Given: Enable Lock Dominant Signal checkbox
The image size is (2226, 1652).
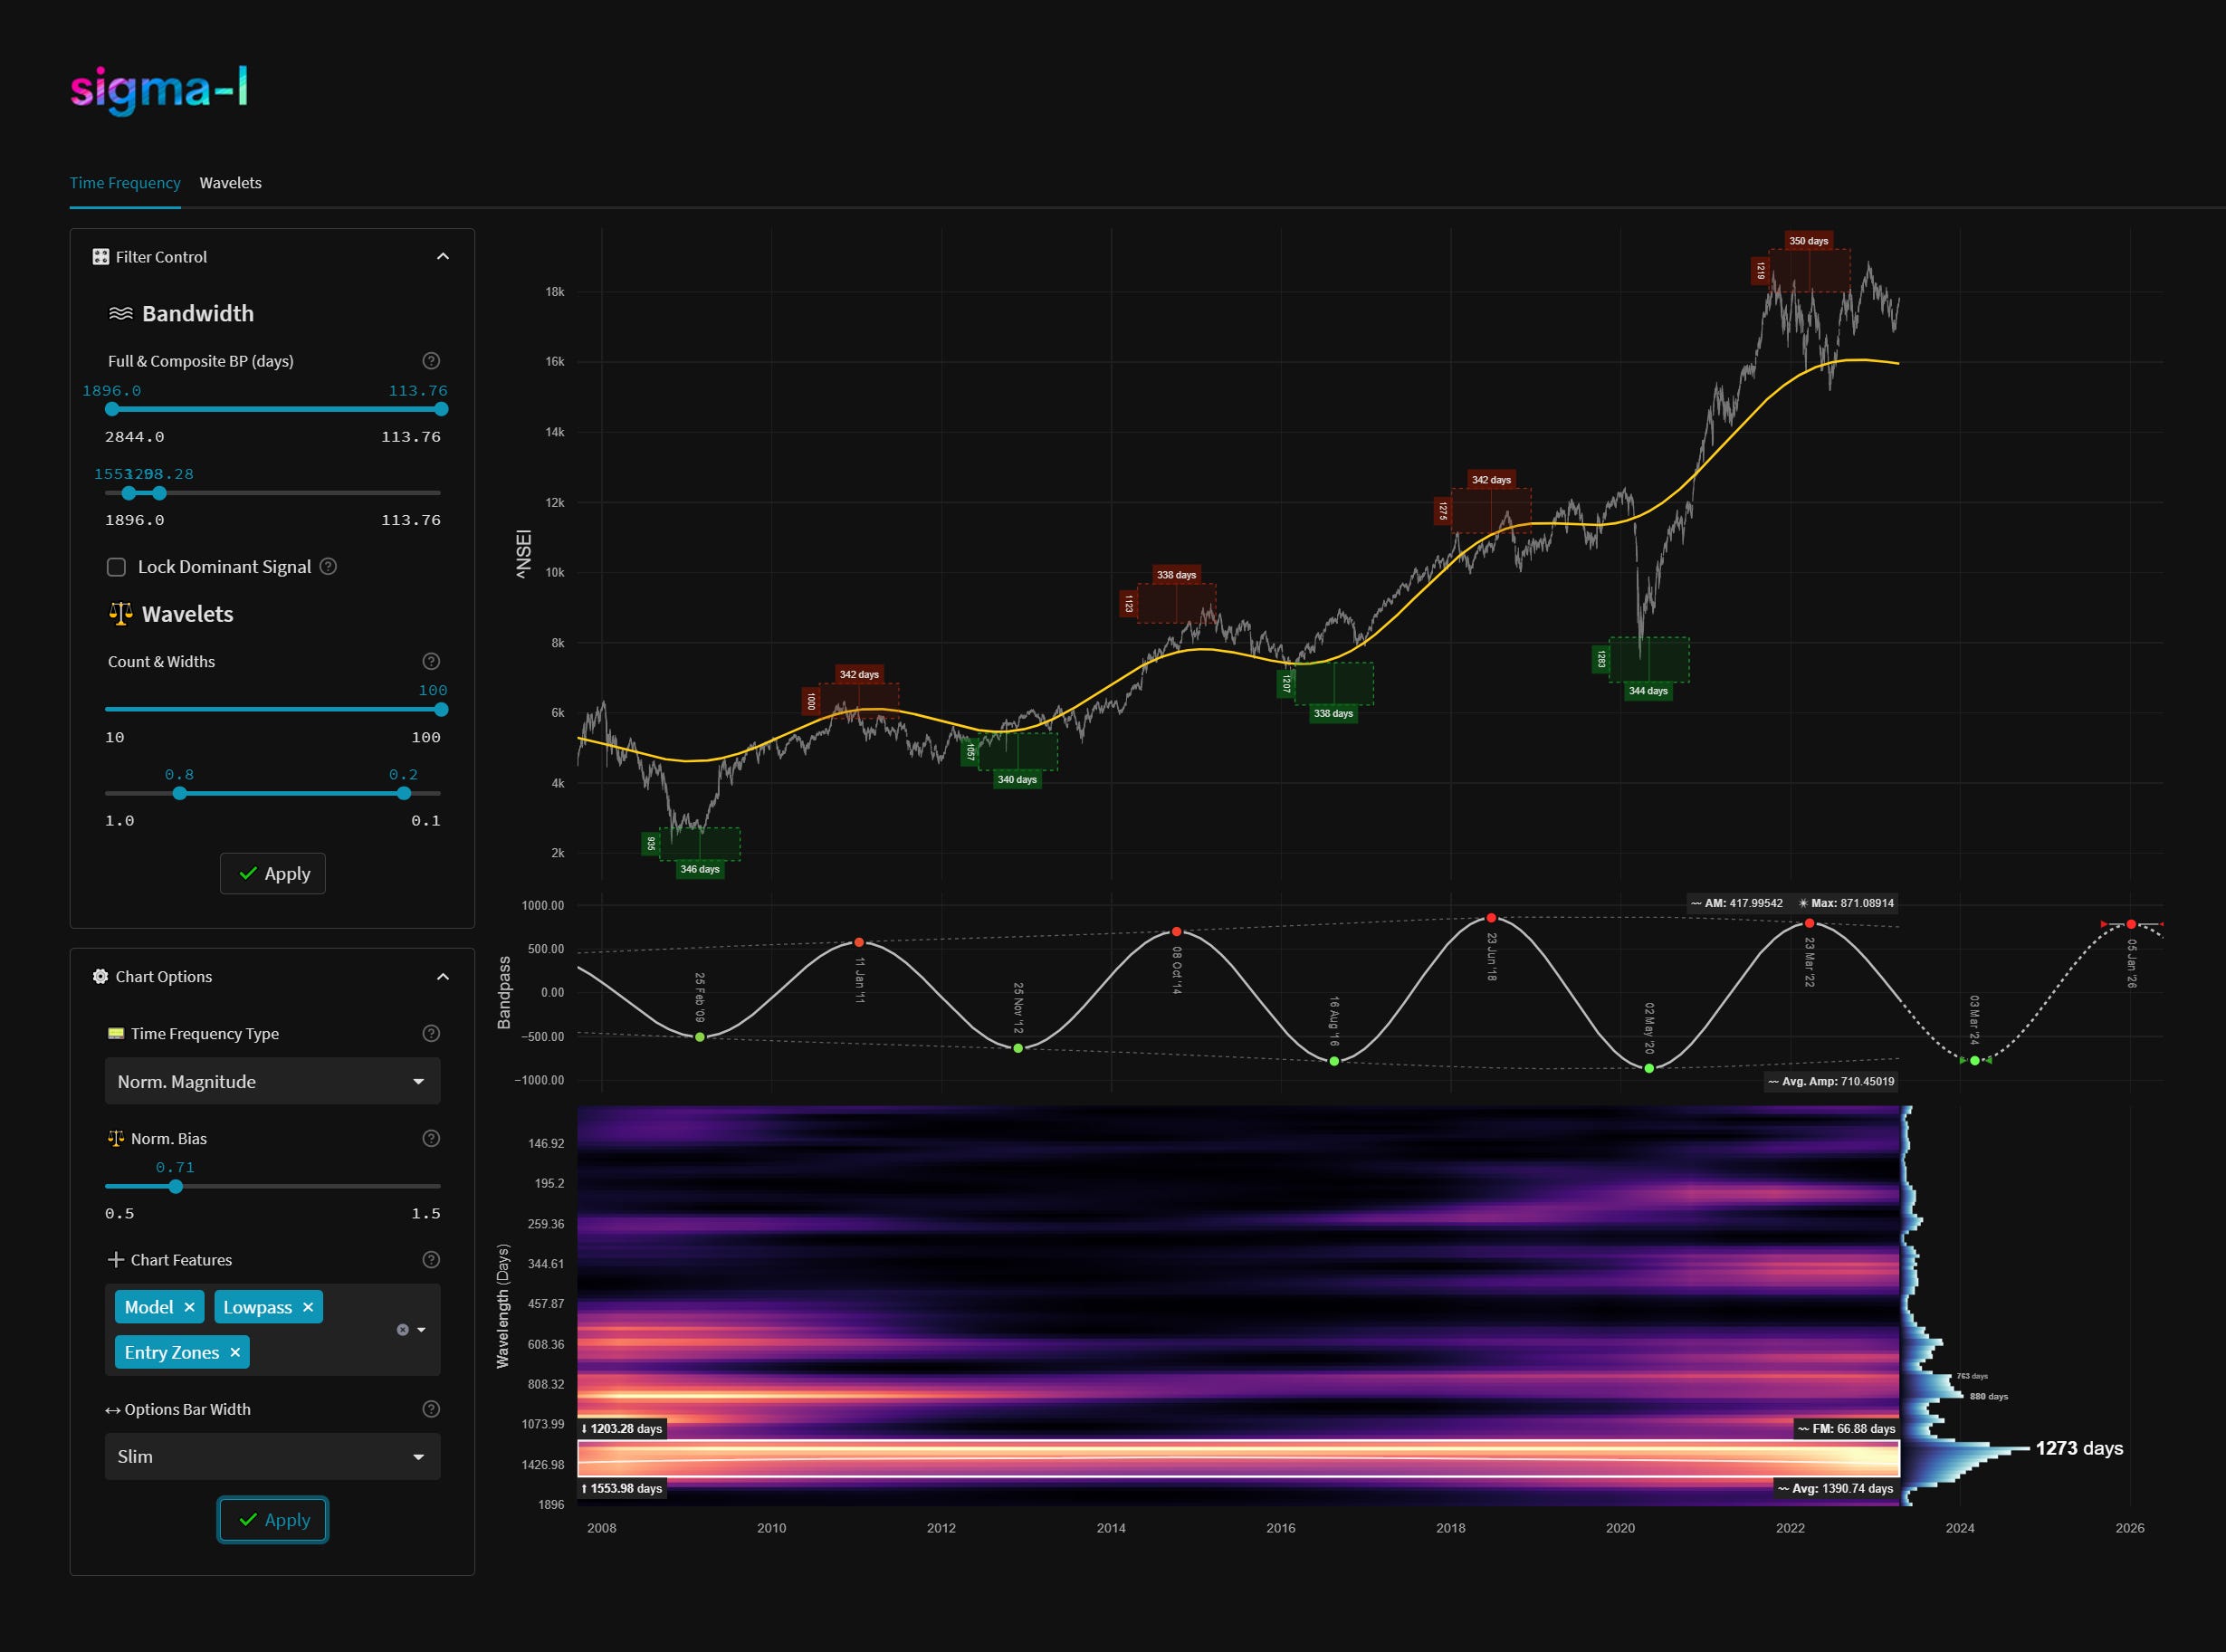Looking at the screenshot, I should click(x=117, y=567).
